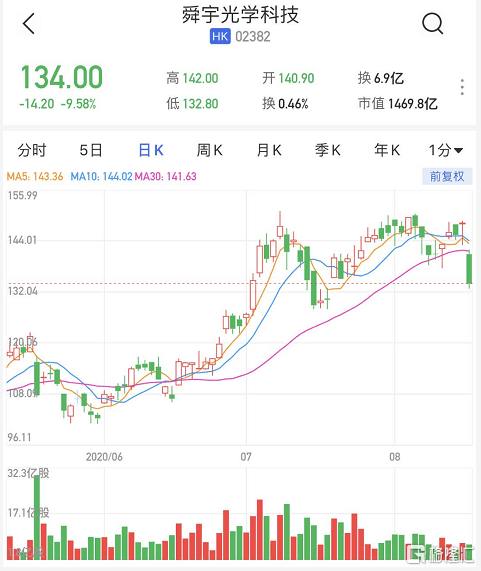481x571 pixels.
Task: Tap the current price 134.00
Action: click(x=62, y=77)
